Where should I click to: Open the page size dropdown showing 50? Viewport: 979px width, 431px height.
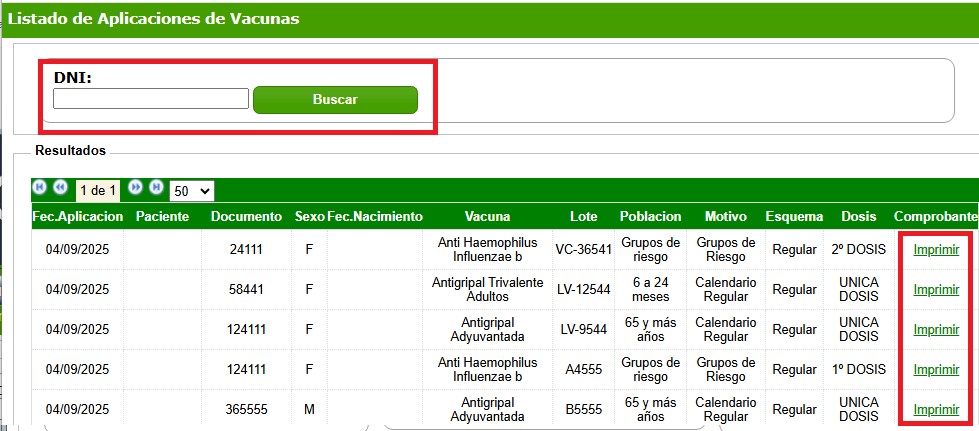pos(192,190)
